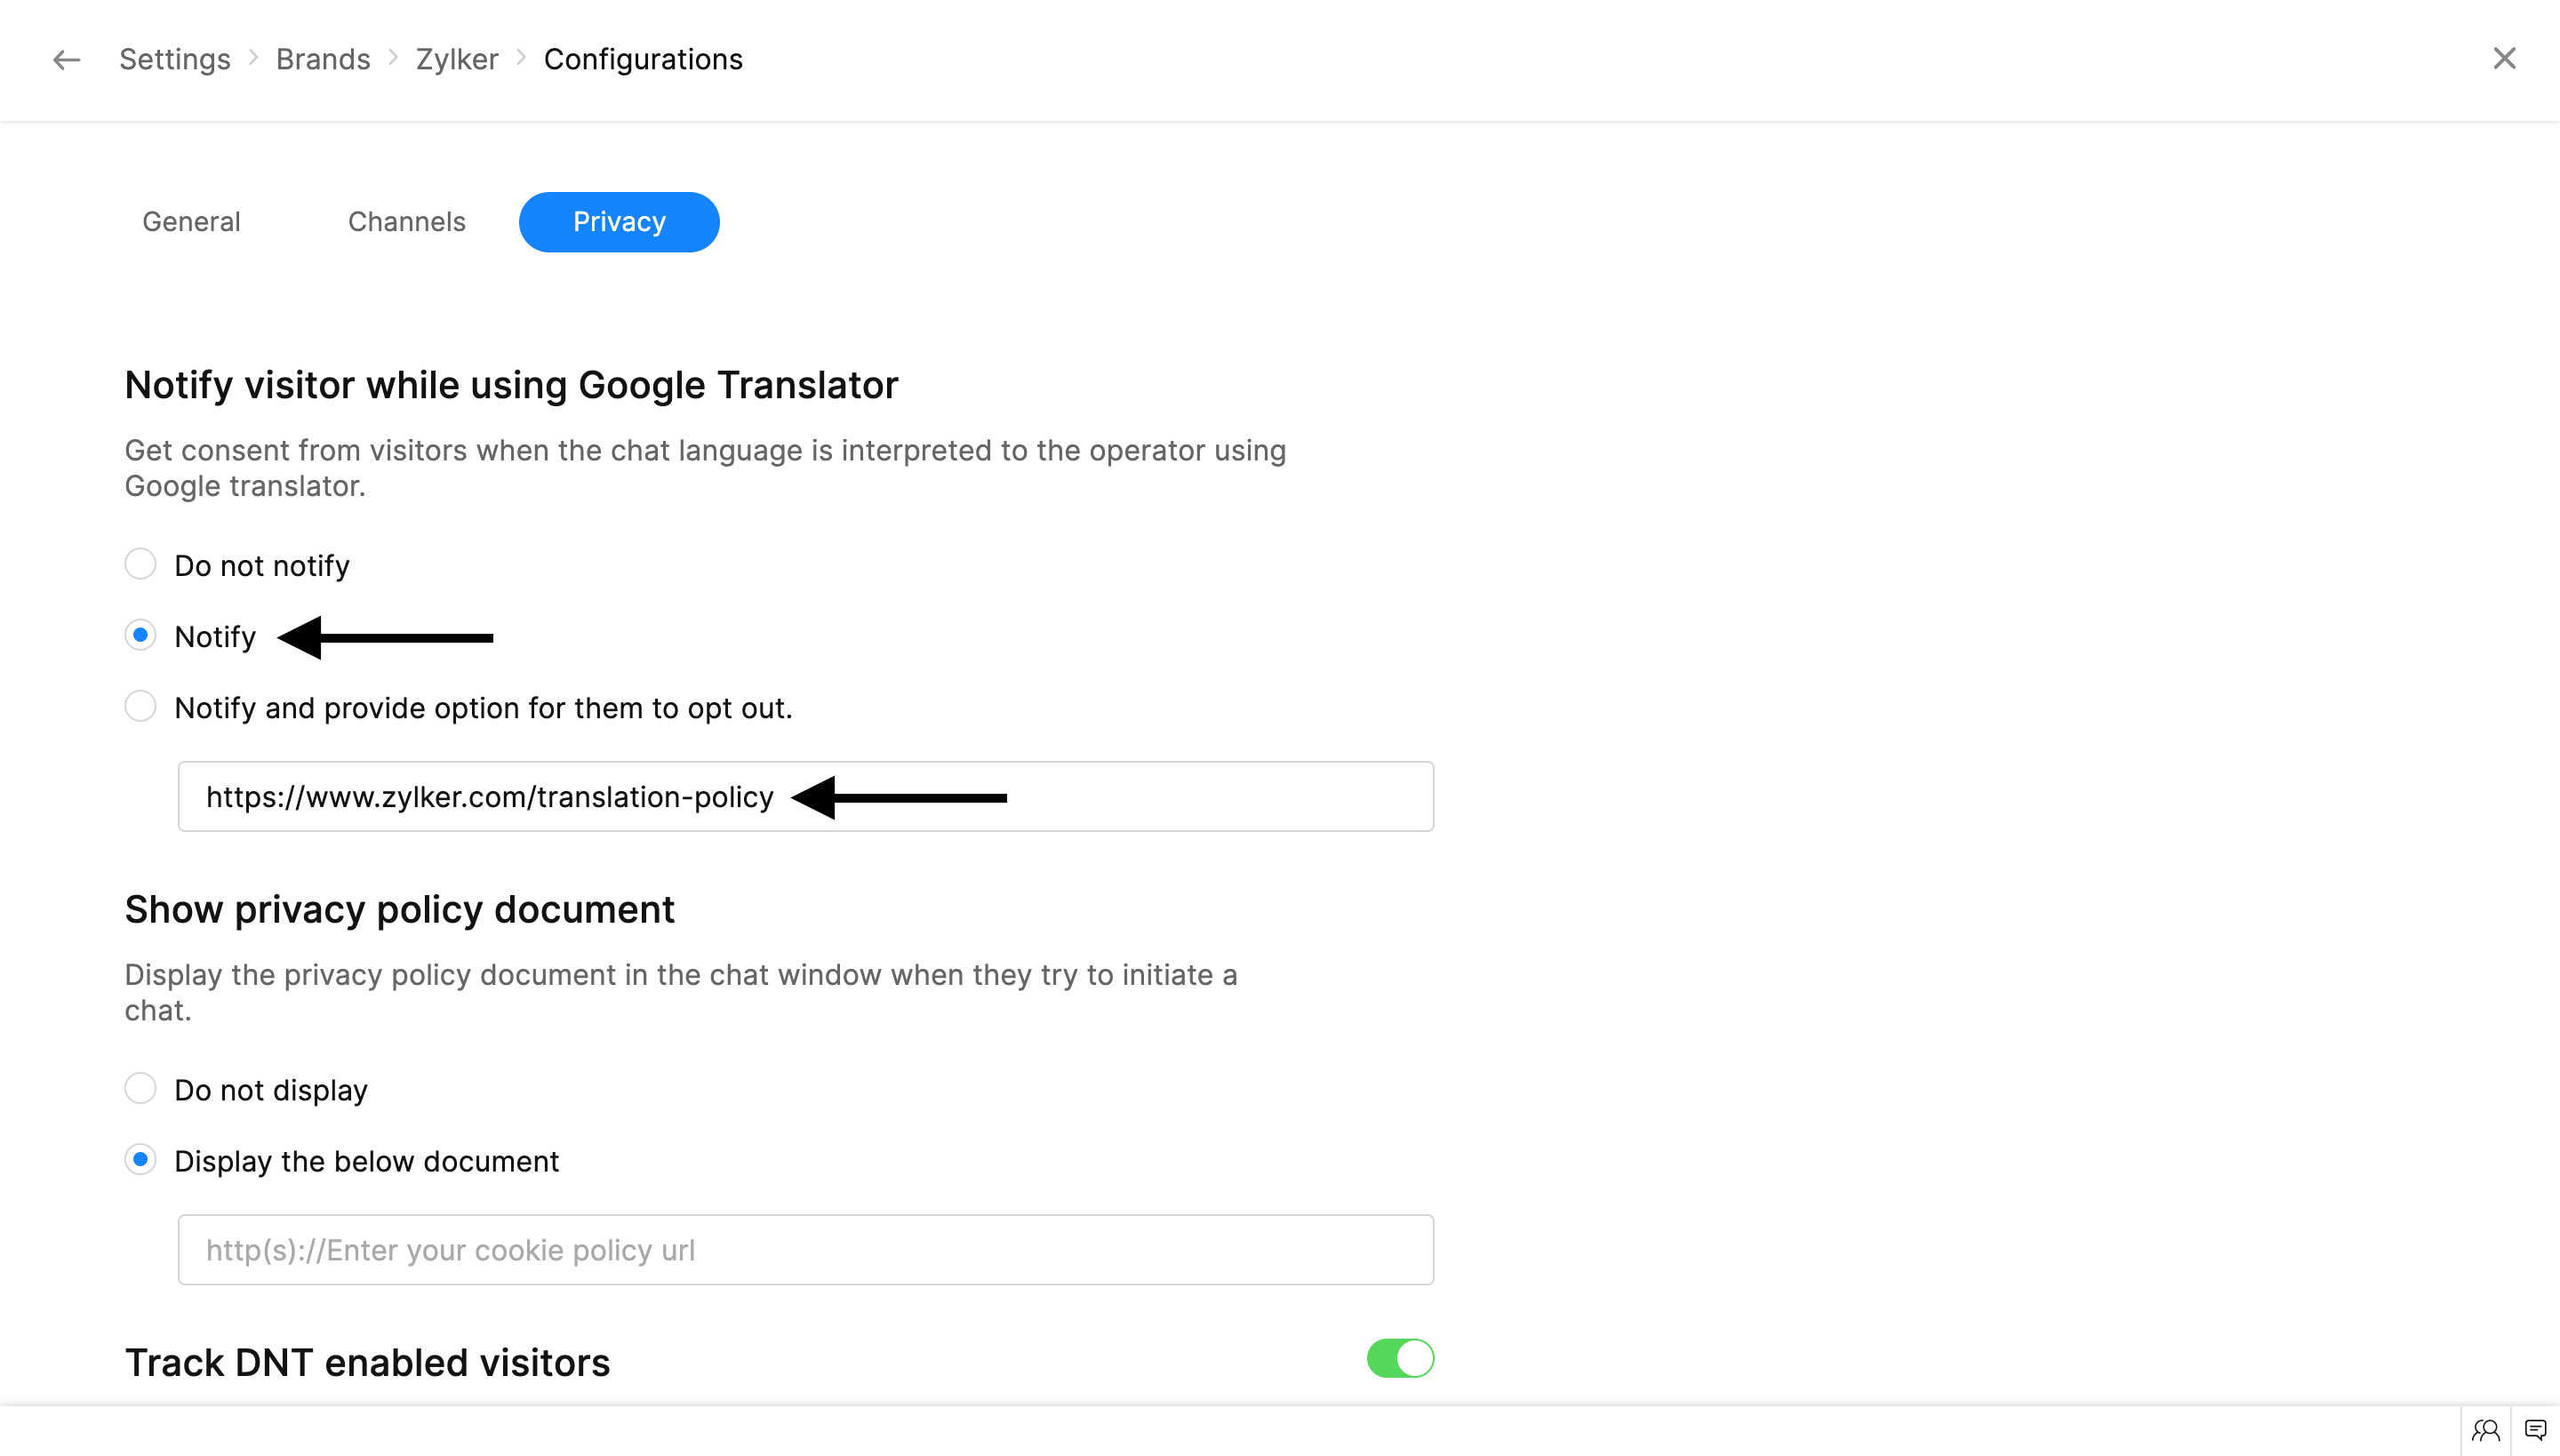2560x1456 pixels.
Task: Close the Configurations panel with X
Action: pyautogui.click(x=2504, y=59)
